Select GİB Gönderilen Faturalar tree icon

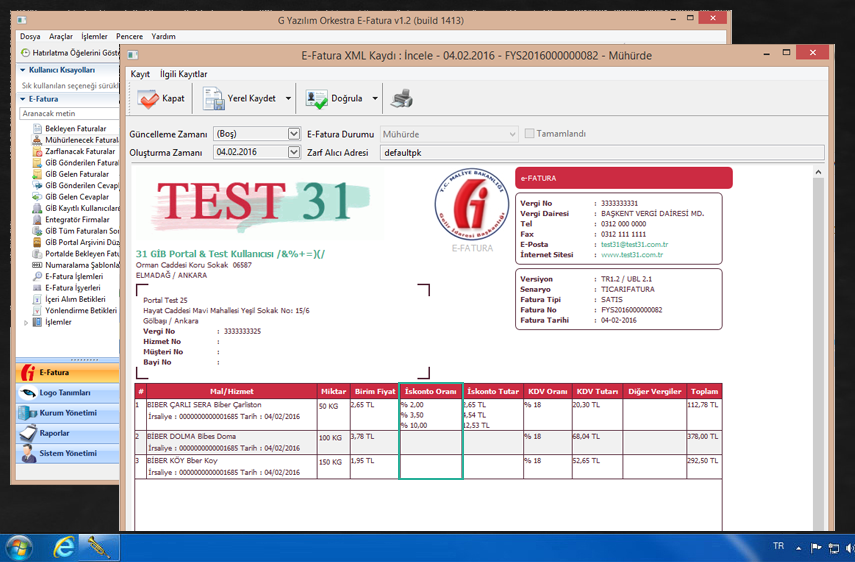[37, 163]
